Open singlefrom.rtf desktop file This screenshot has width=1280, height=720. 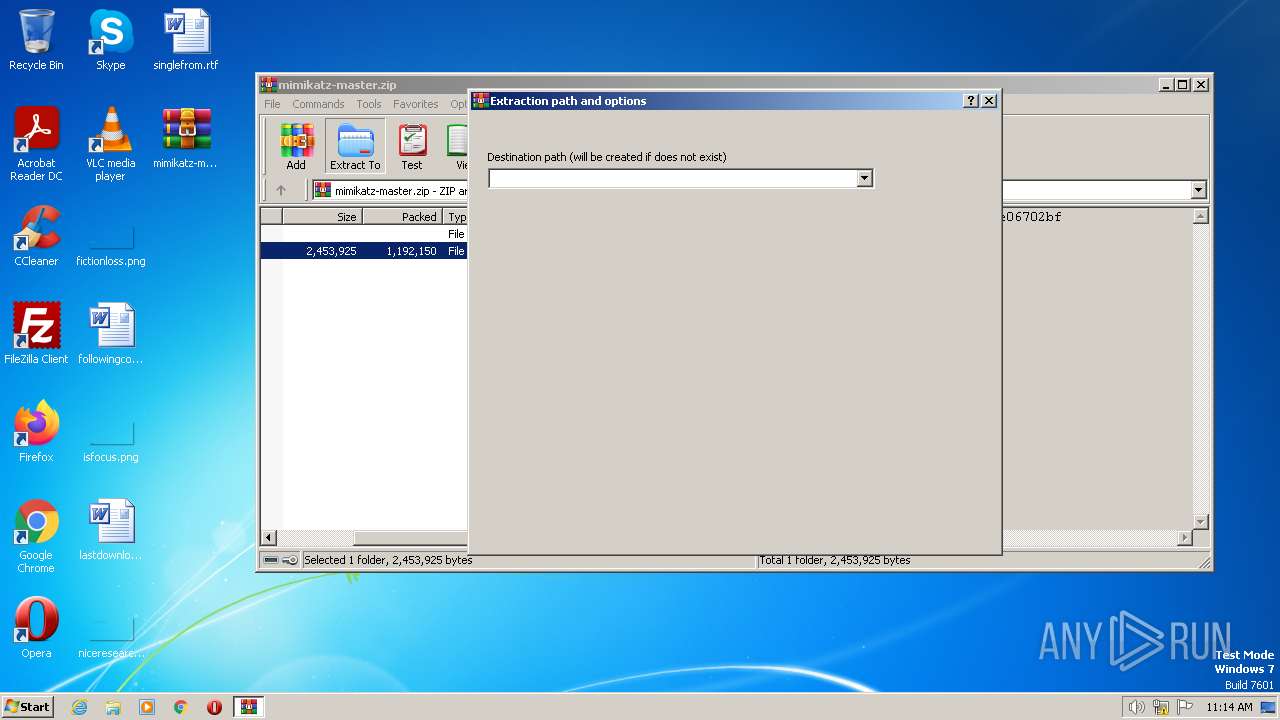point(186,40)
